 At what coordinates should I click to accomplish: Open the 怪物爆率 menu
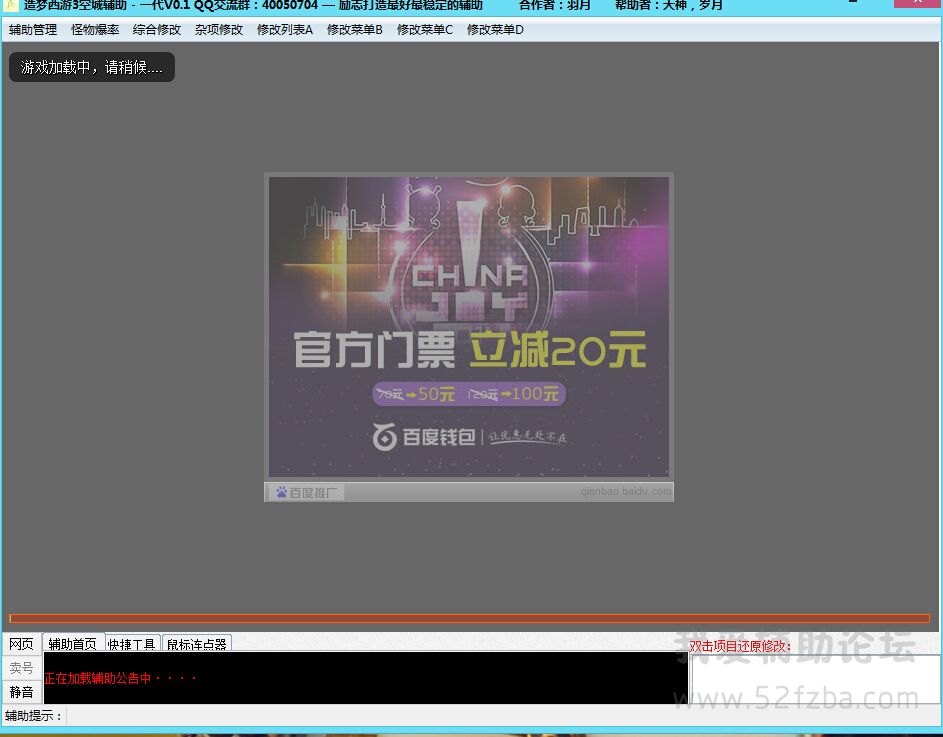[x=95, y=29]
